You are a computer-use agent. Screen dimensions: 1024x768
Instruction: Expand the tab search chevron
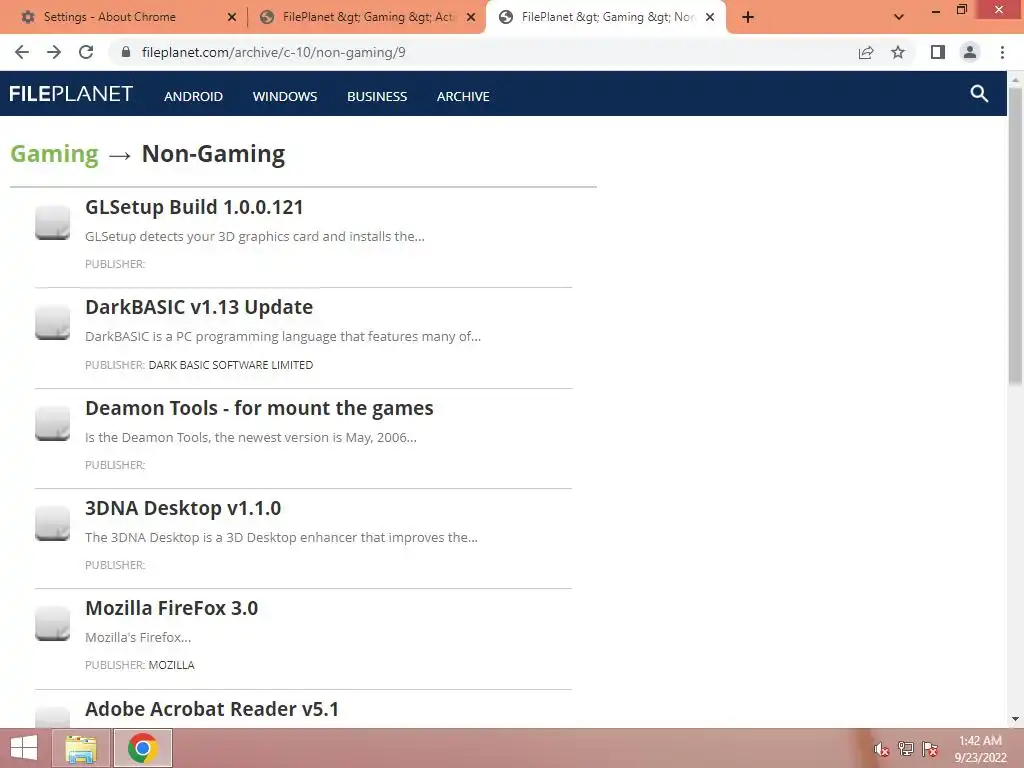899,17
